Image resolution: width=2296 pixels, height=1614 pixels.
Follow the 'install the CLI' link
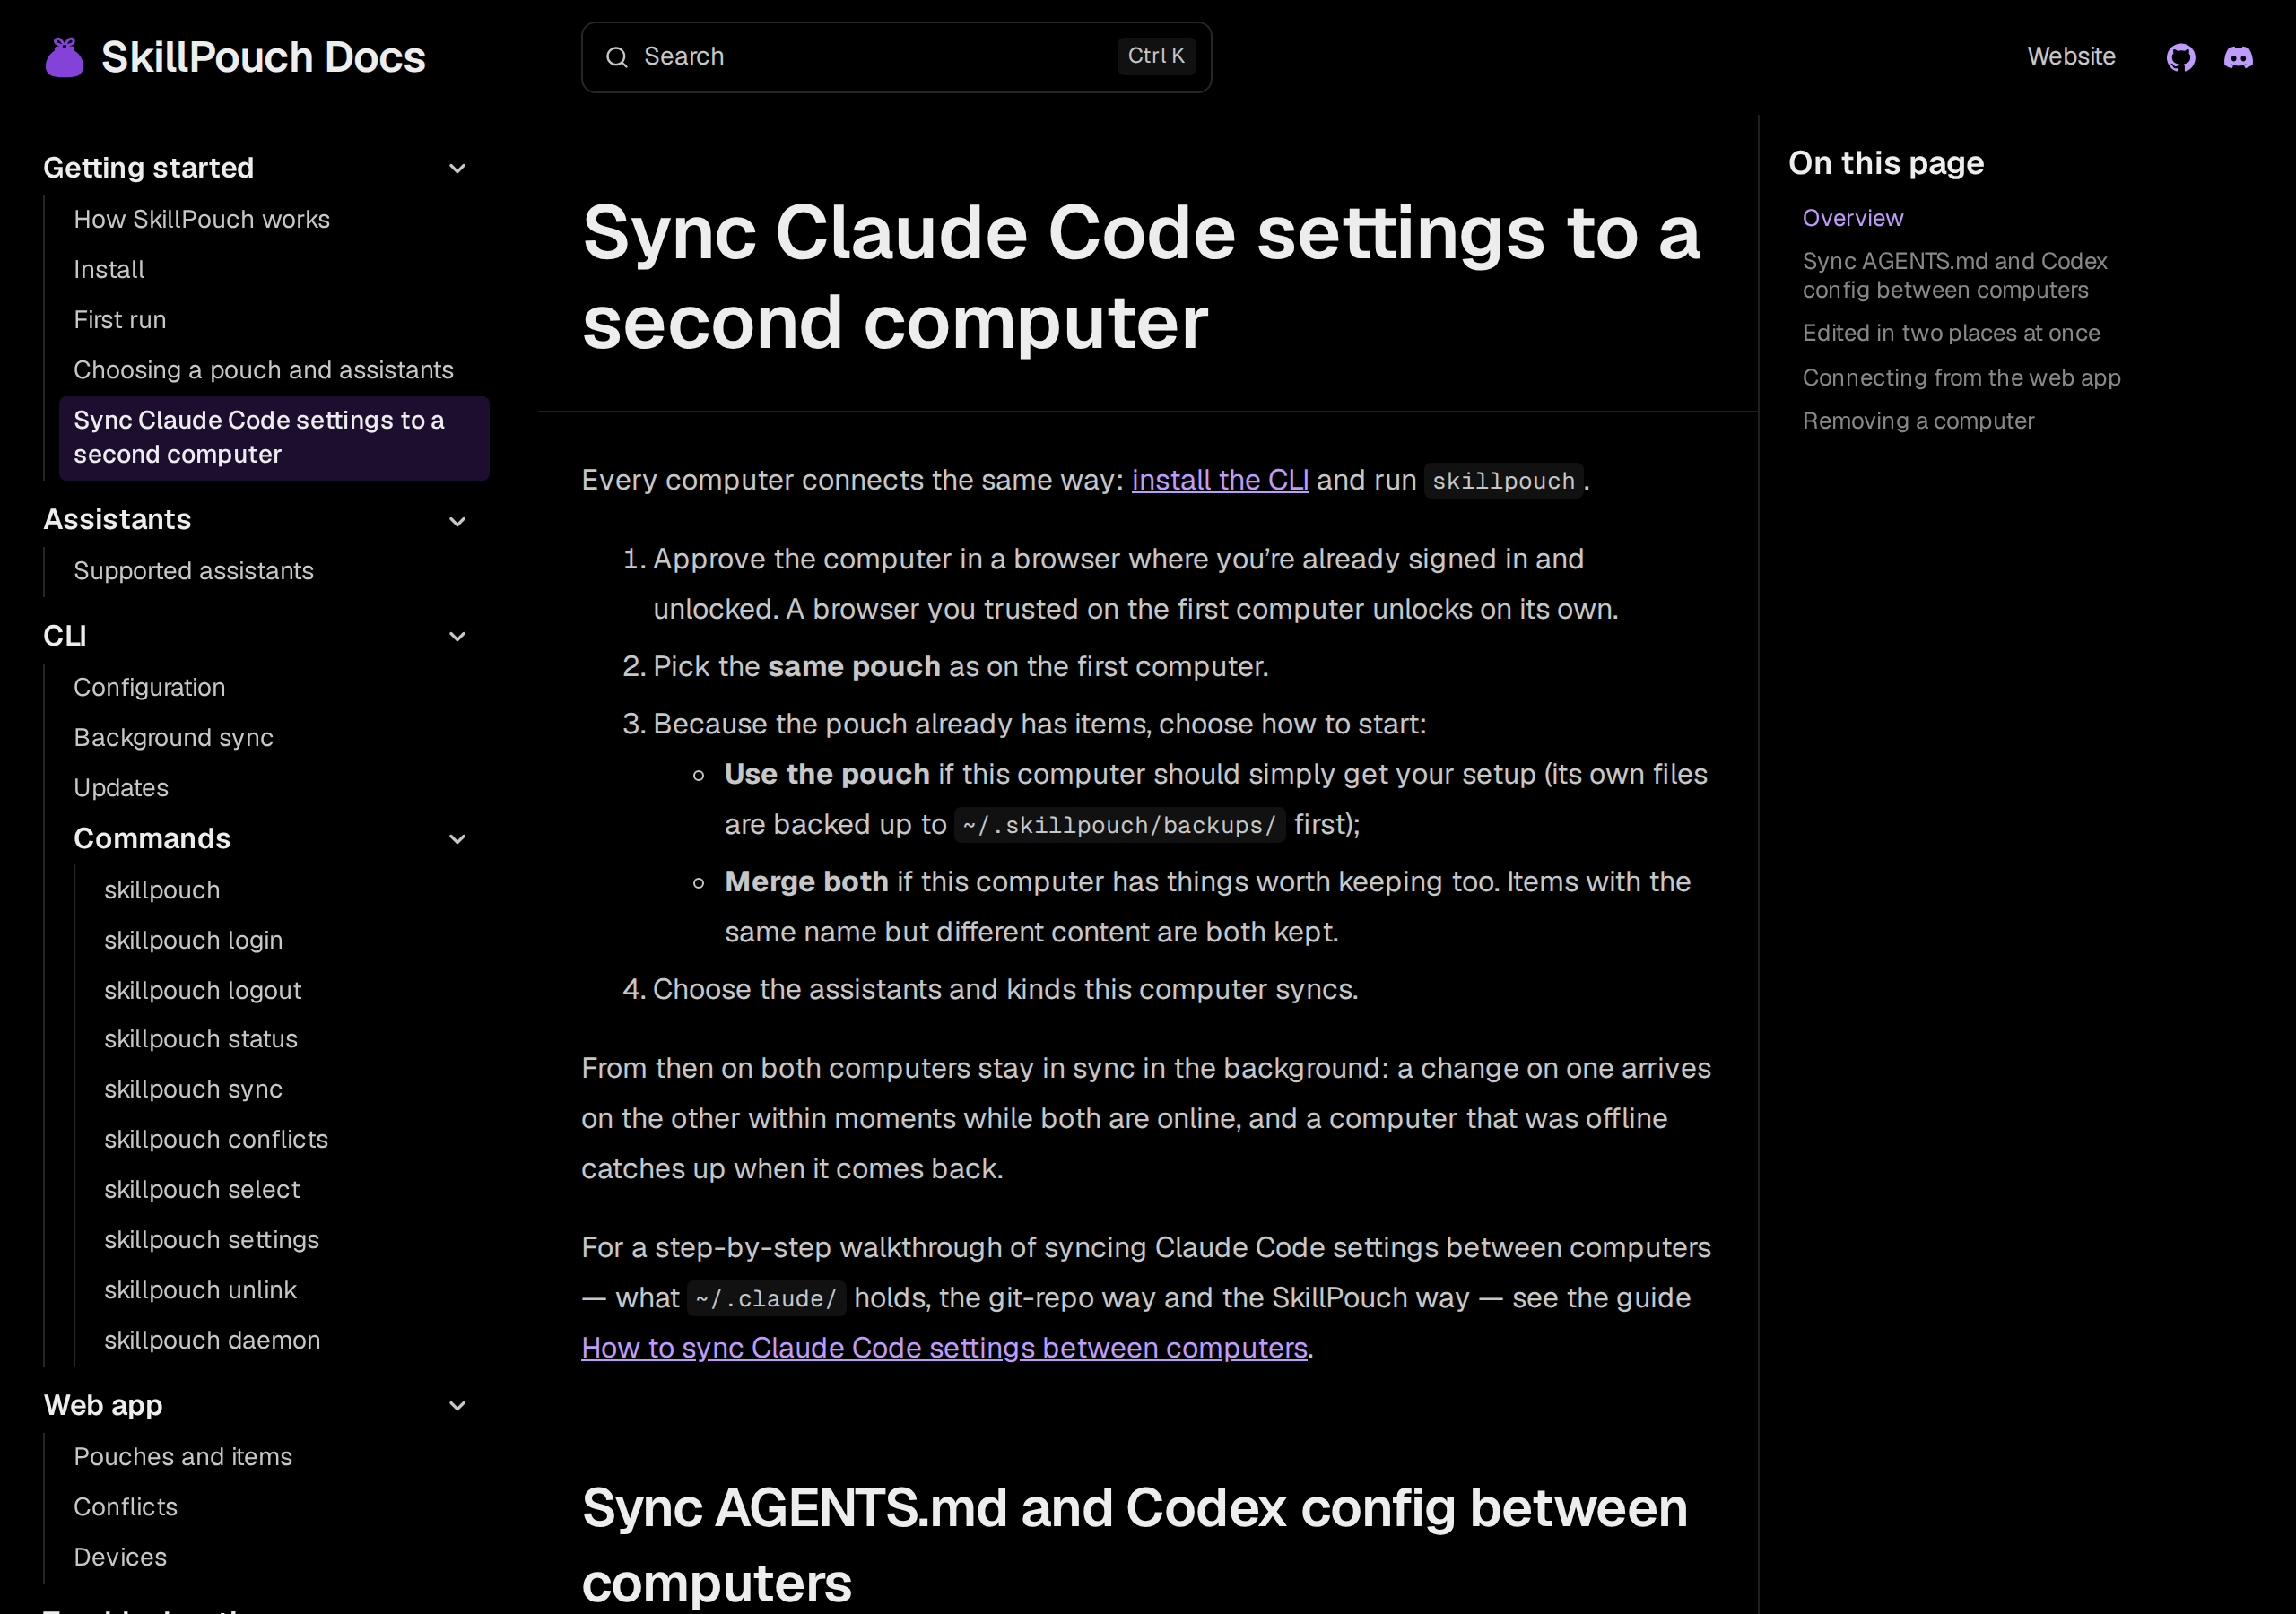click(x=1220, y=480)
